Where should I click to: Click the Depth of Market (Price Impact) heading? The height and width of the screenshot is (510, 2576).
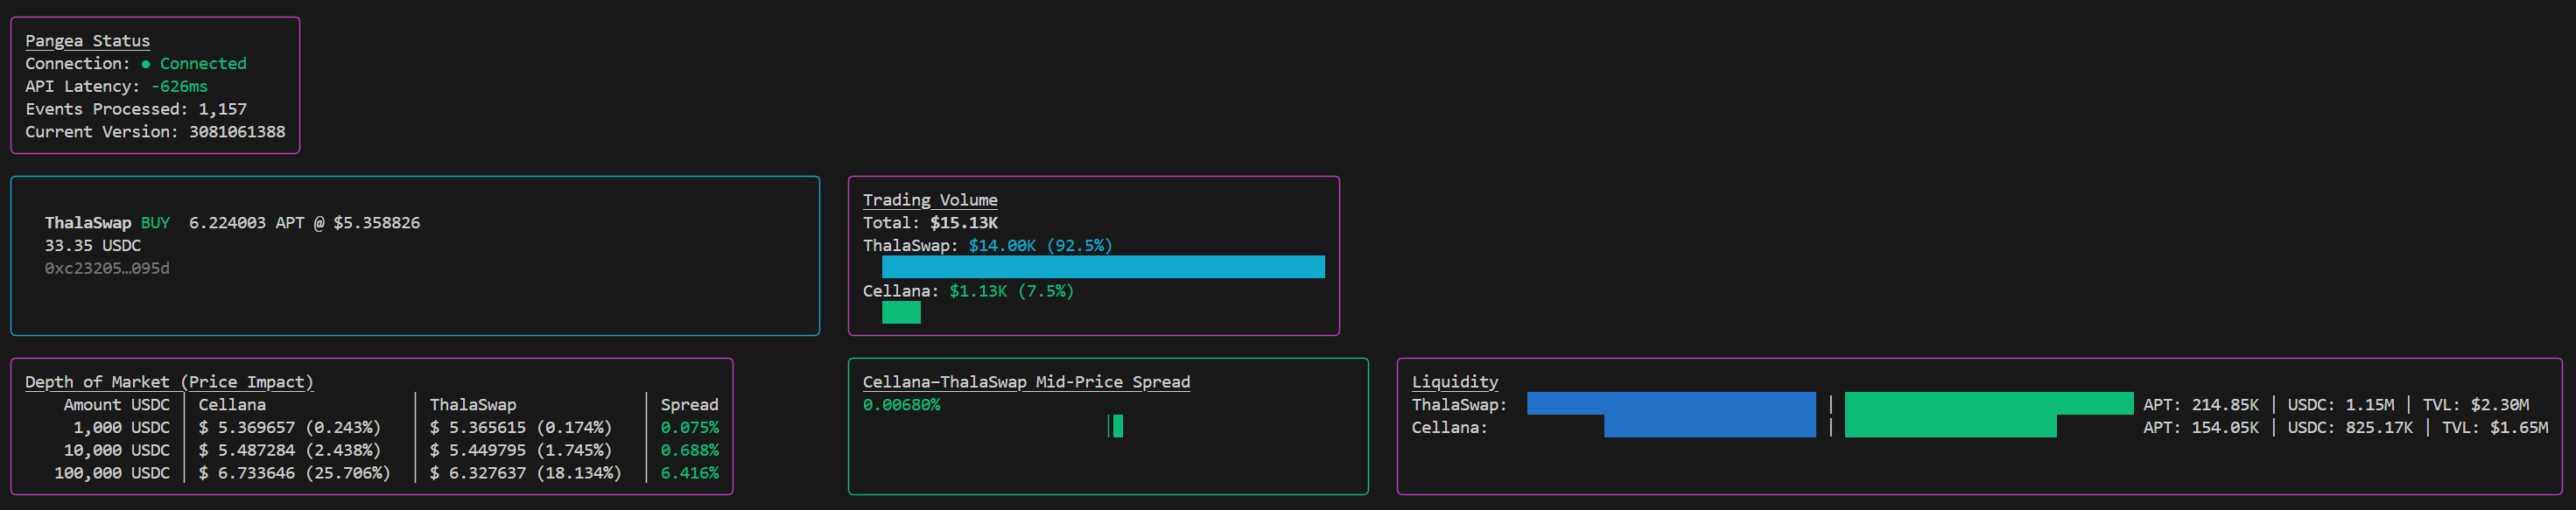(169, 382)
